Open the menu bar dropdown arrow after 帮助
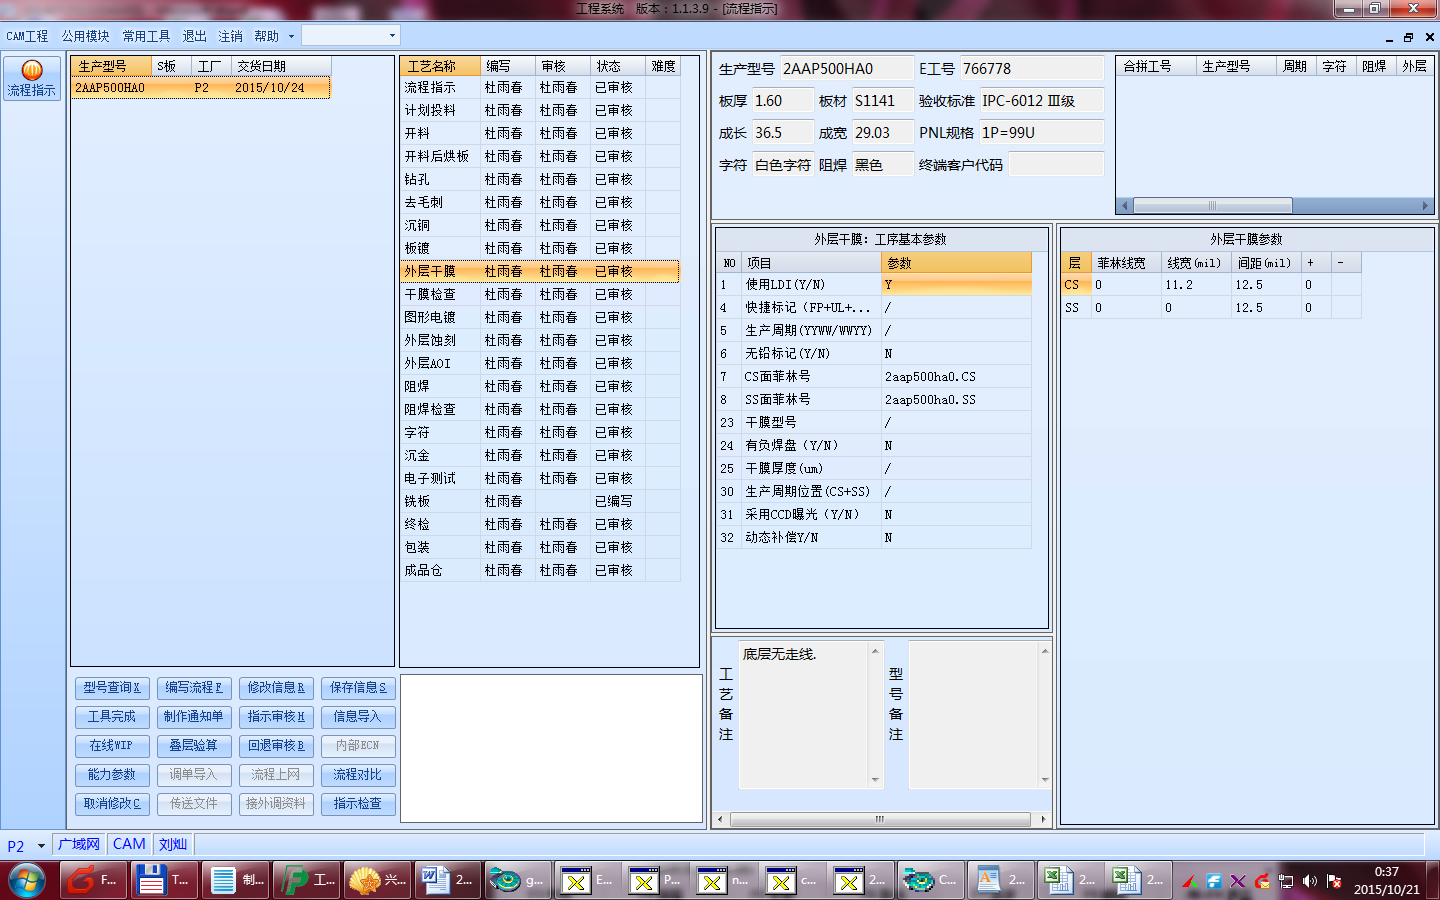The image size is (1440, 900). click(x=291, y=36)
